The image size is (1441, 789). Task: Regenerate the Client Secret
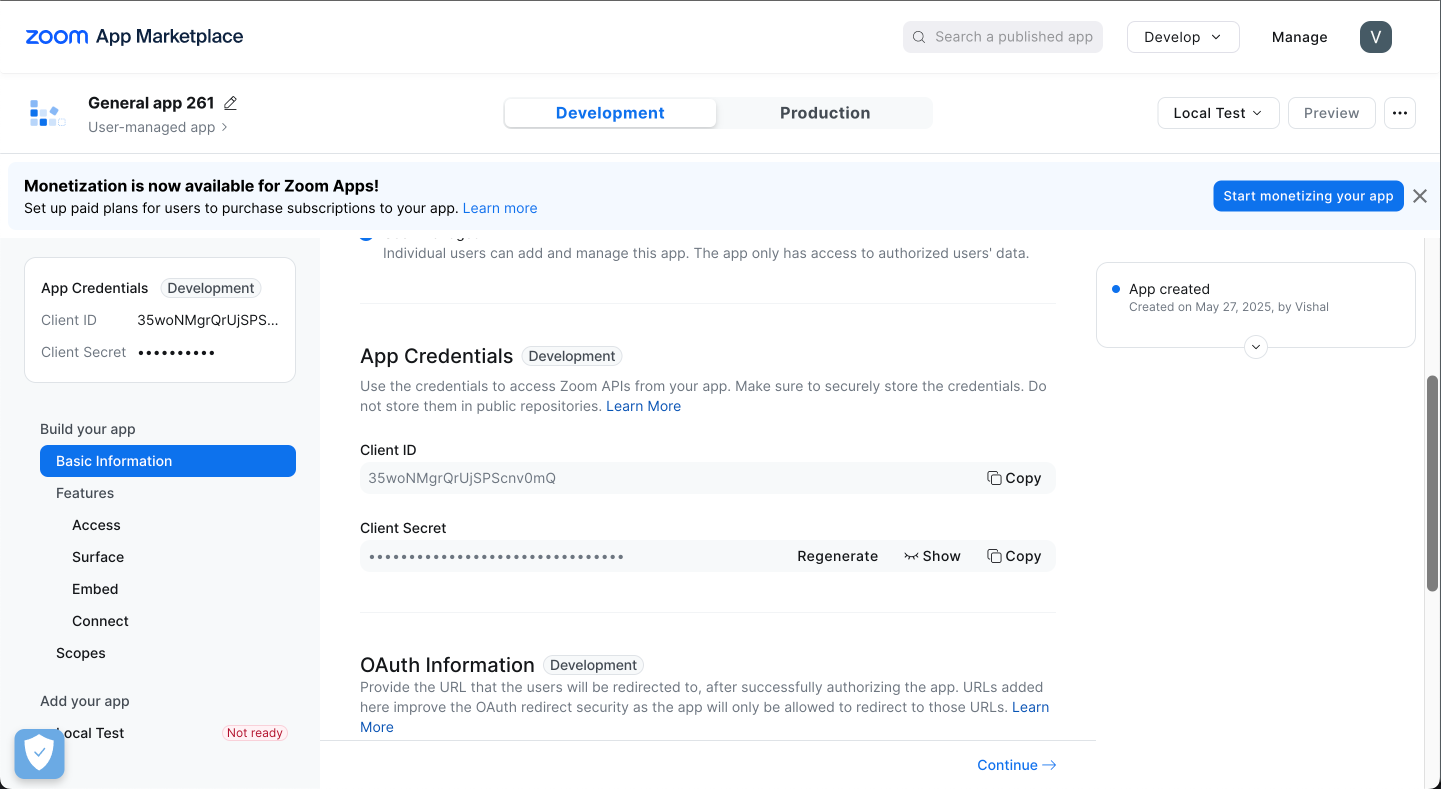pos(837,556)
